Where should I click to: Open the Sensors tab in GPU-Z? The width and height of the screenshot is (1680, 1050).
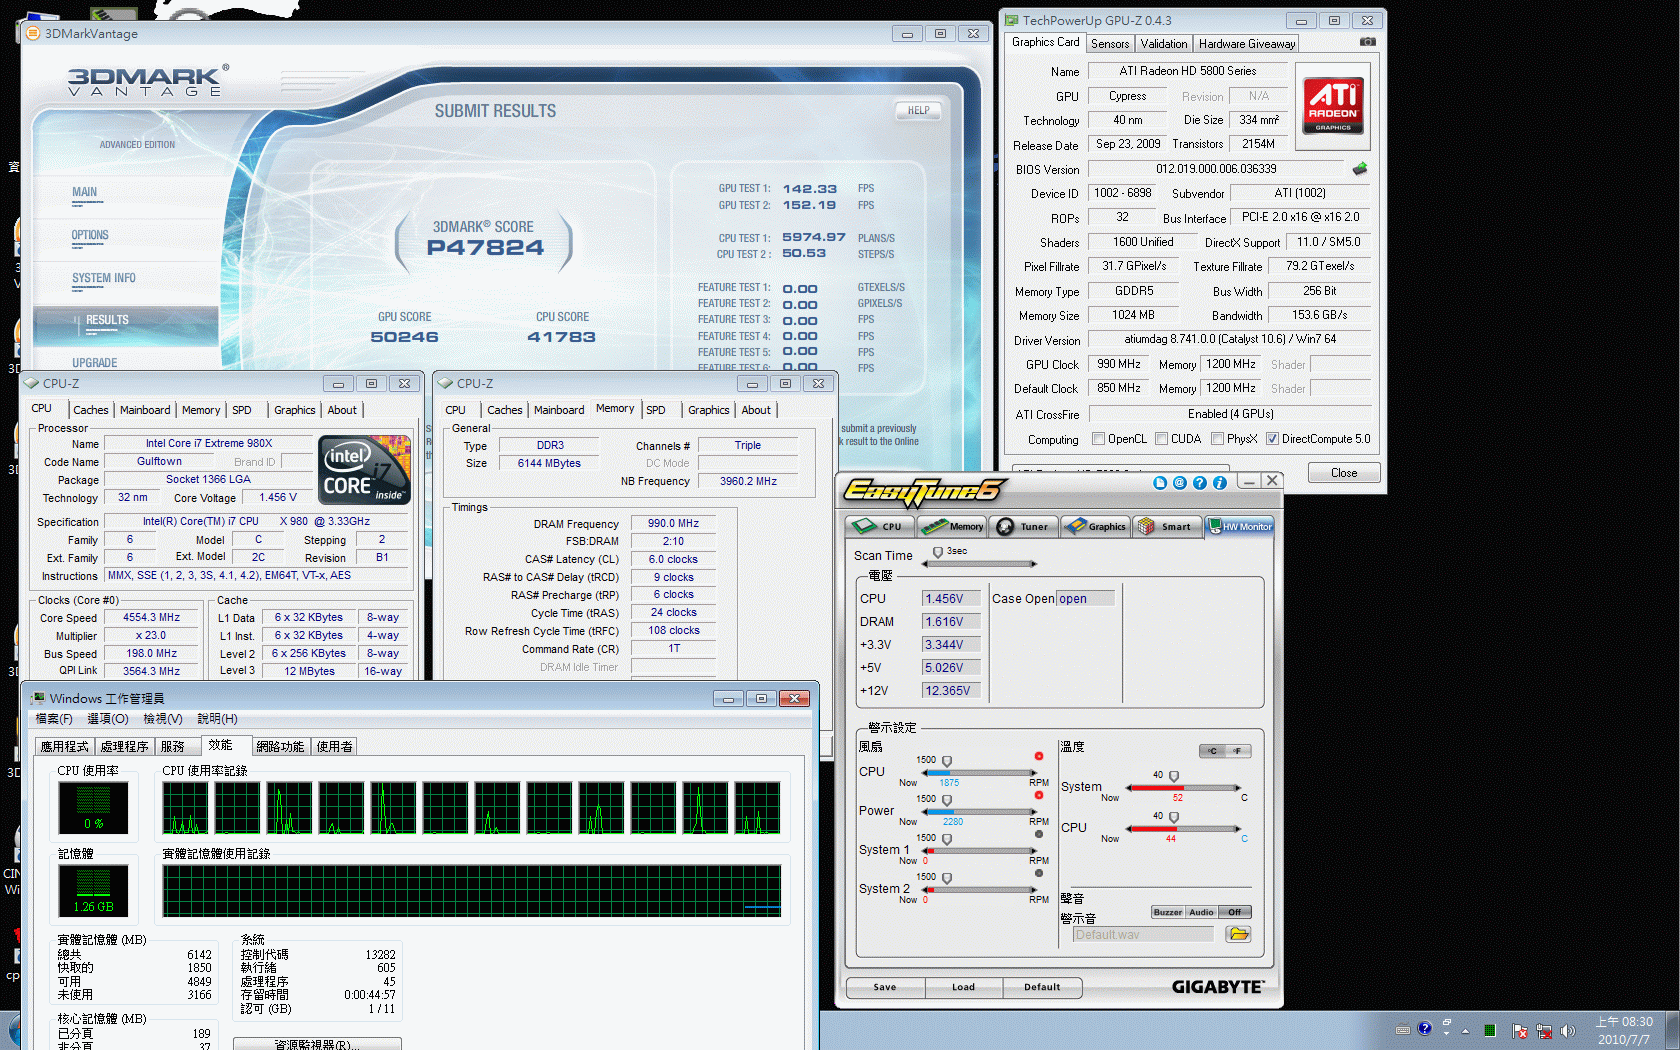(1110, 44)
